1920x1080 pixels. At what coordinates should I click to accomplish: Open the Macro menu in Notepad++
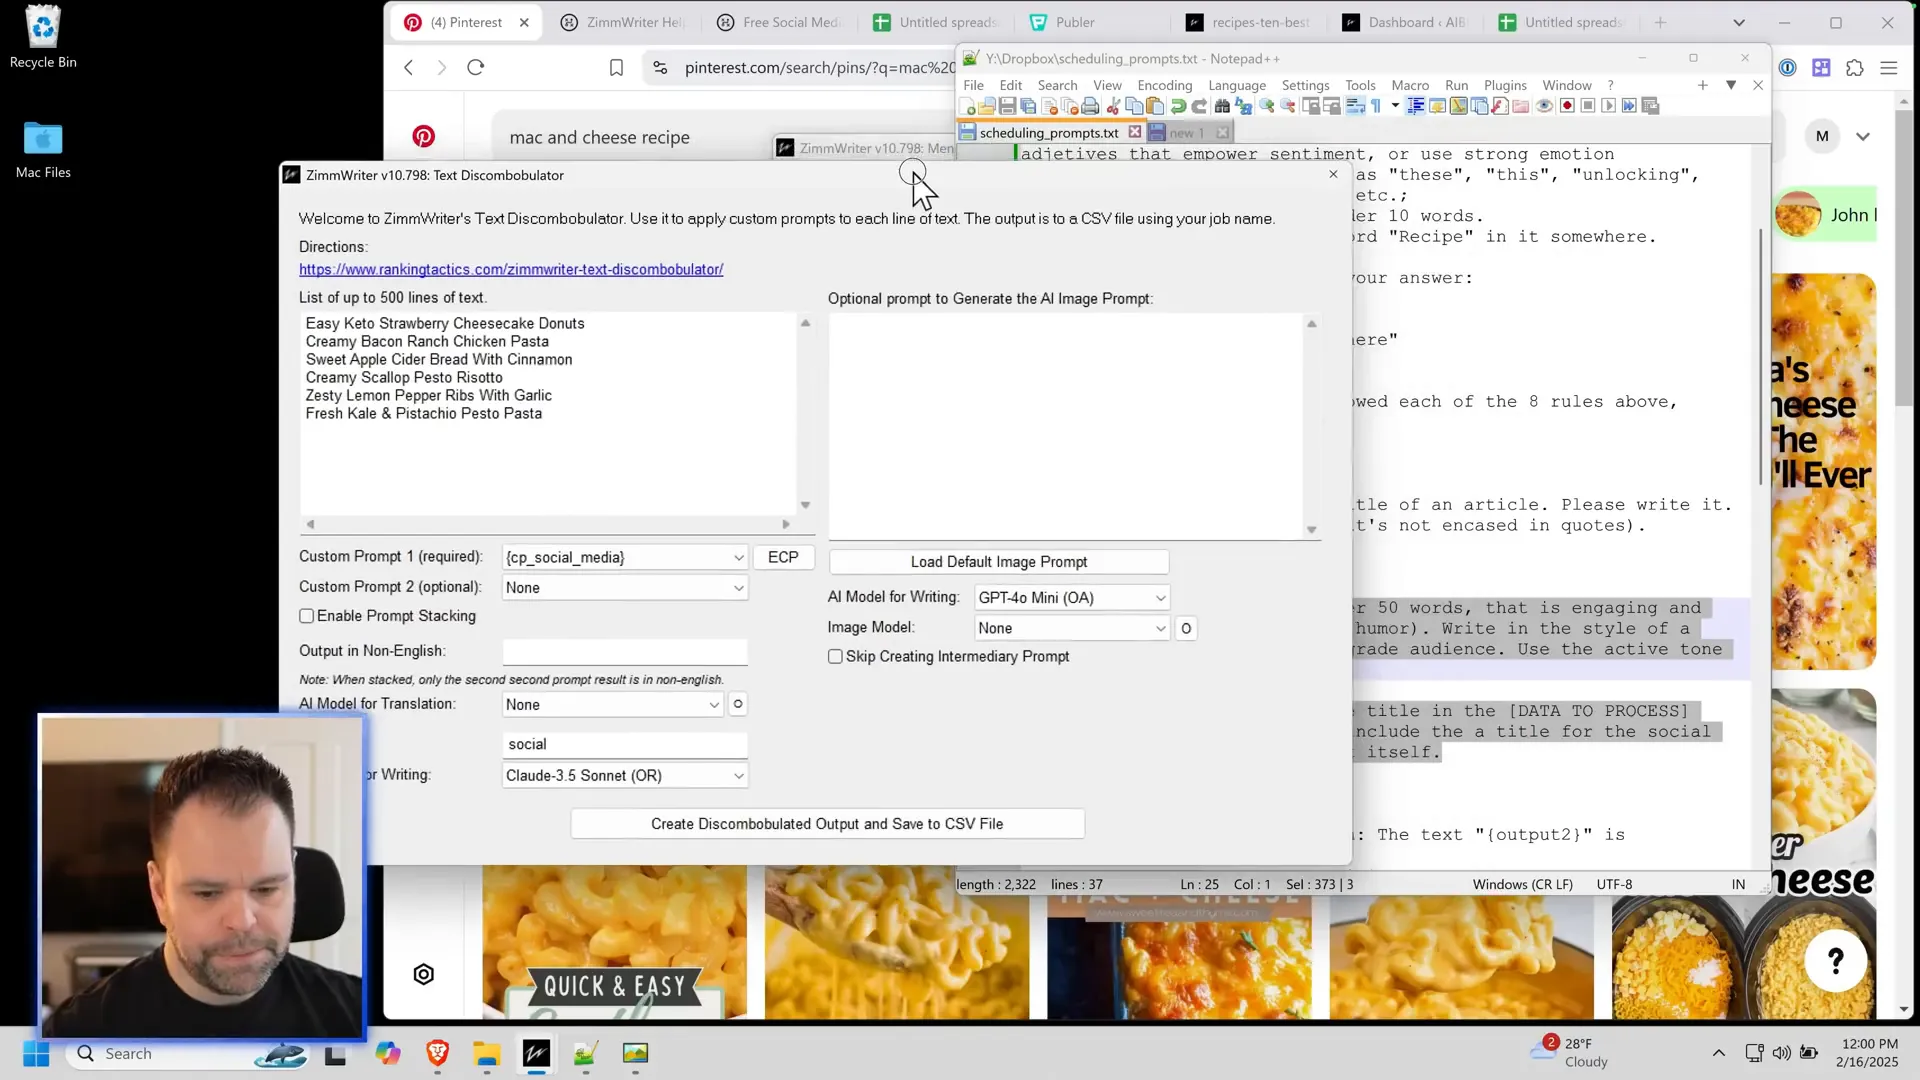pyautogui.click(x=1410, y=85)
